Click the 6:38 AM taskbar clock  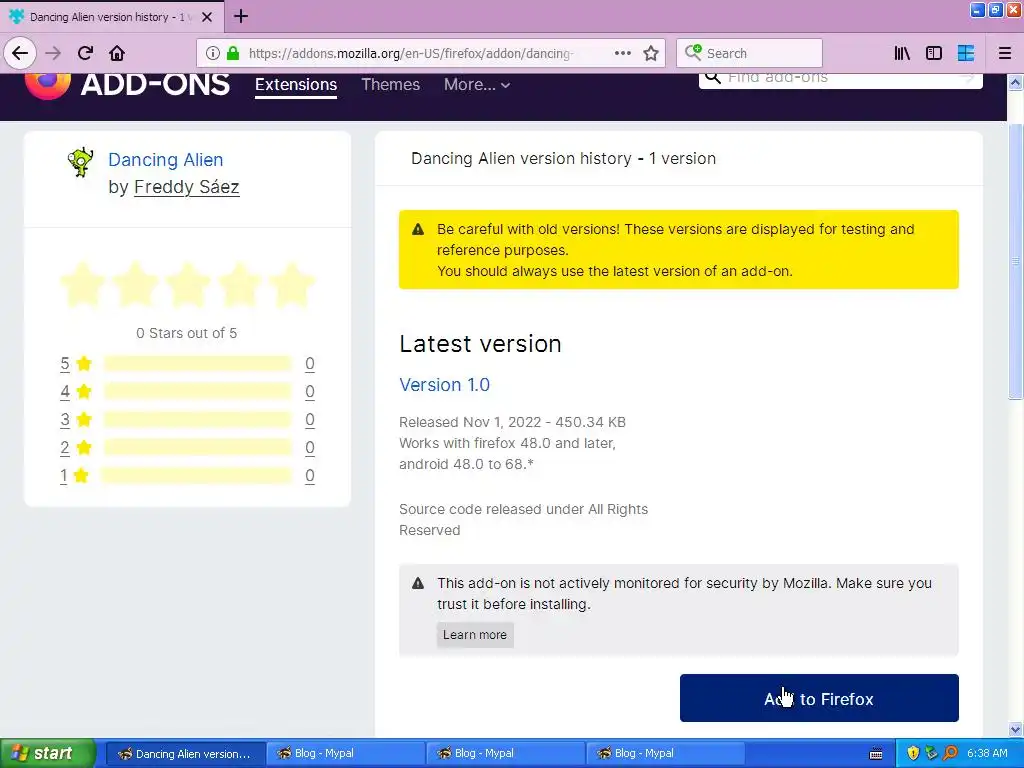pyautogui.click(x=987, y=753)
